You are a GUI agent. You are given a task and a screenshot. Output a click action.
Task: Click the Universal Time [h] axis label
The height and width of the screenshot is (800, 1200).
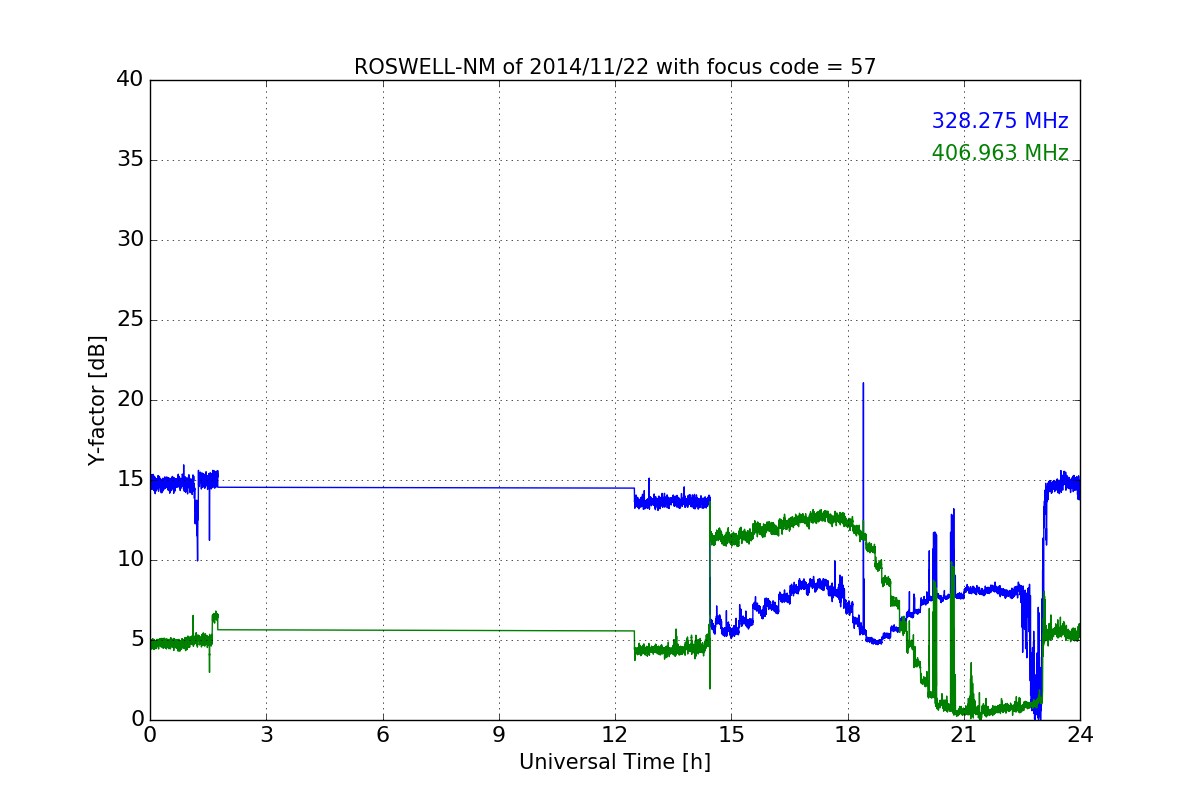point(615,762)
